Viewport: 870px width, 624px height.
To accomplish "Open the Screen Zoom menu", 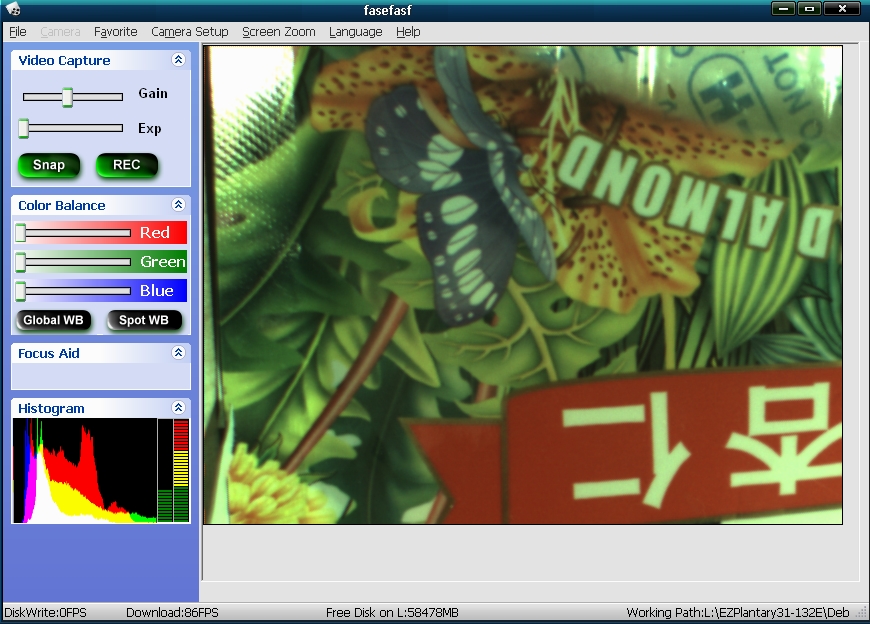I will coord(279,32).
